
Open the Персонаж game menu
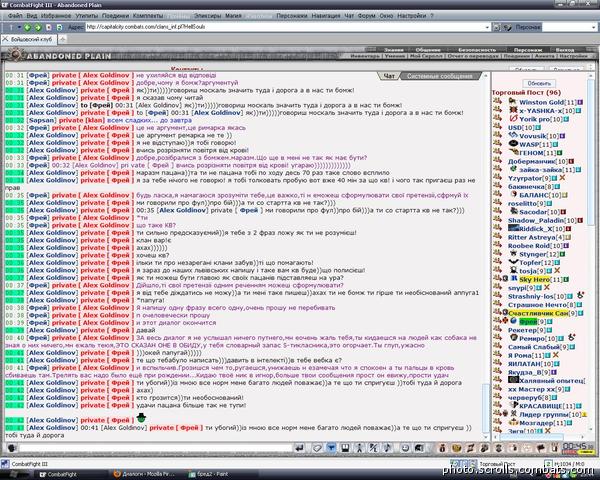pyautogui.click(x=527, y=50)
